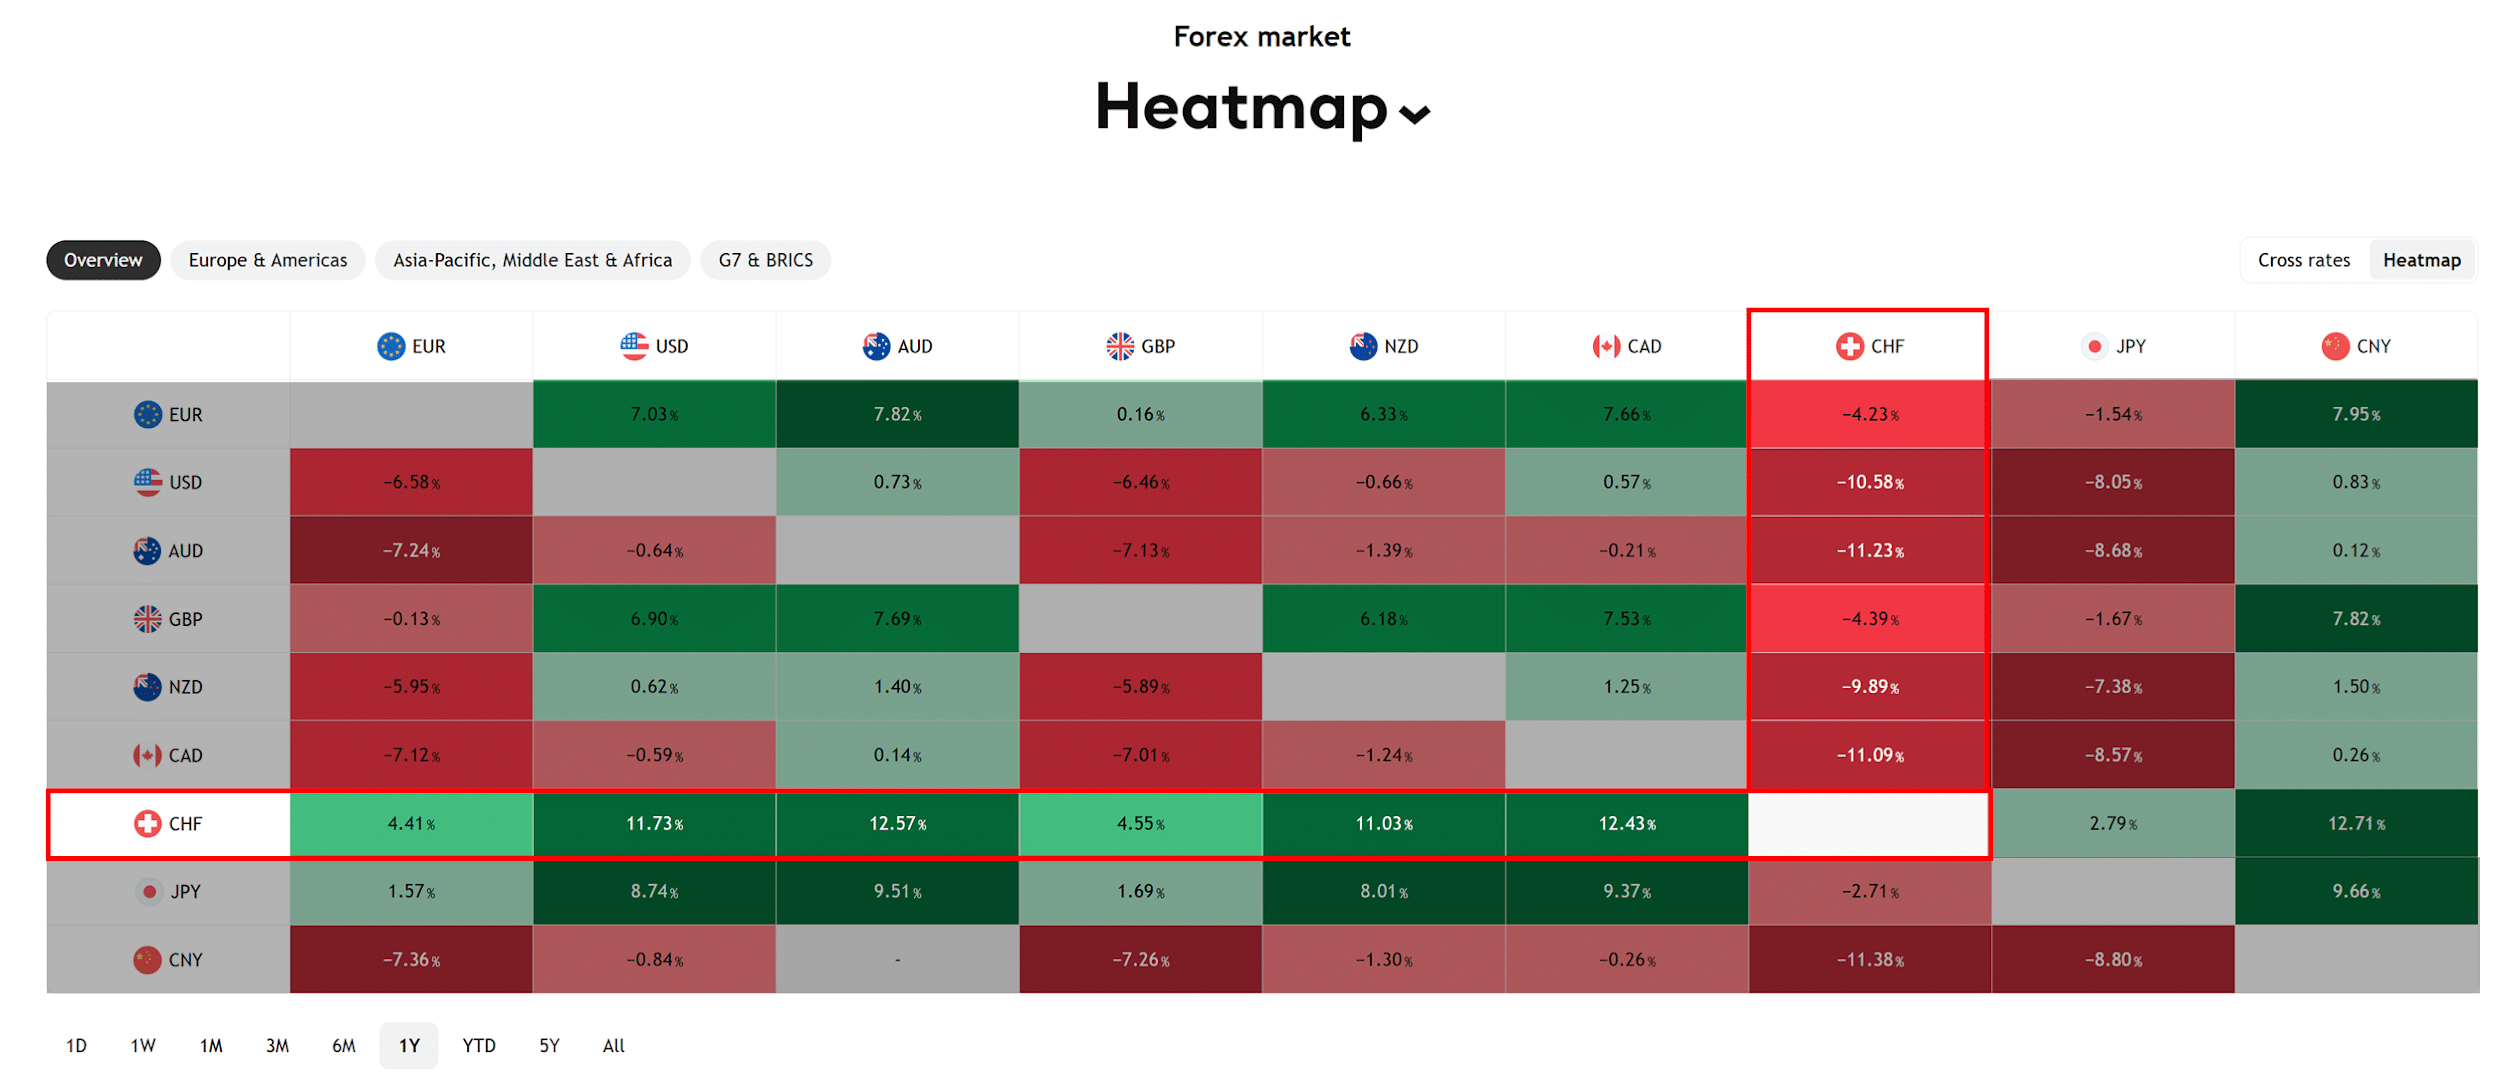2500x1075 pixels.
Task: Click the AUD flag icon in row header
Action: click(147, 551)
